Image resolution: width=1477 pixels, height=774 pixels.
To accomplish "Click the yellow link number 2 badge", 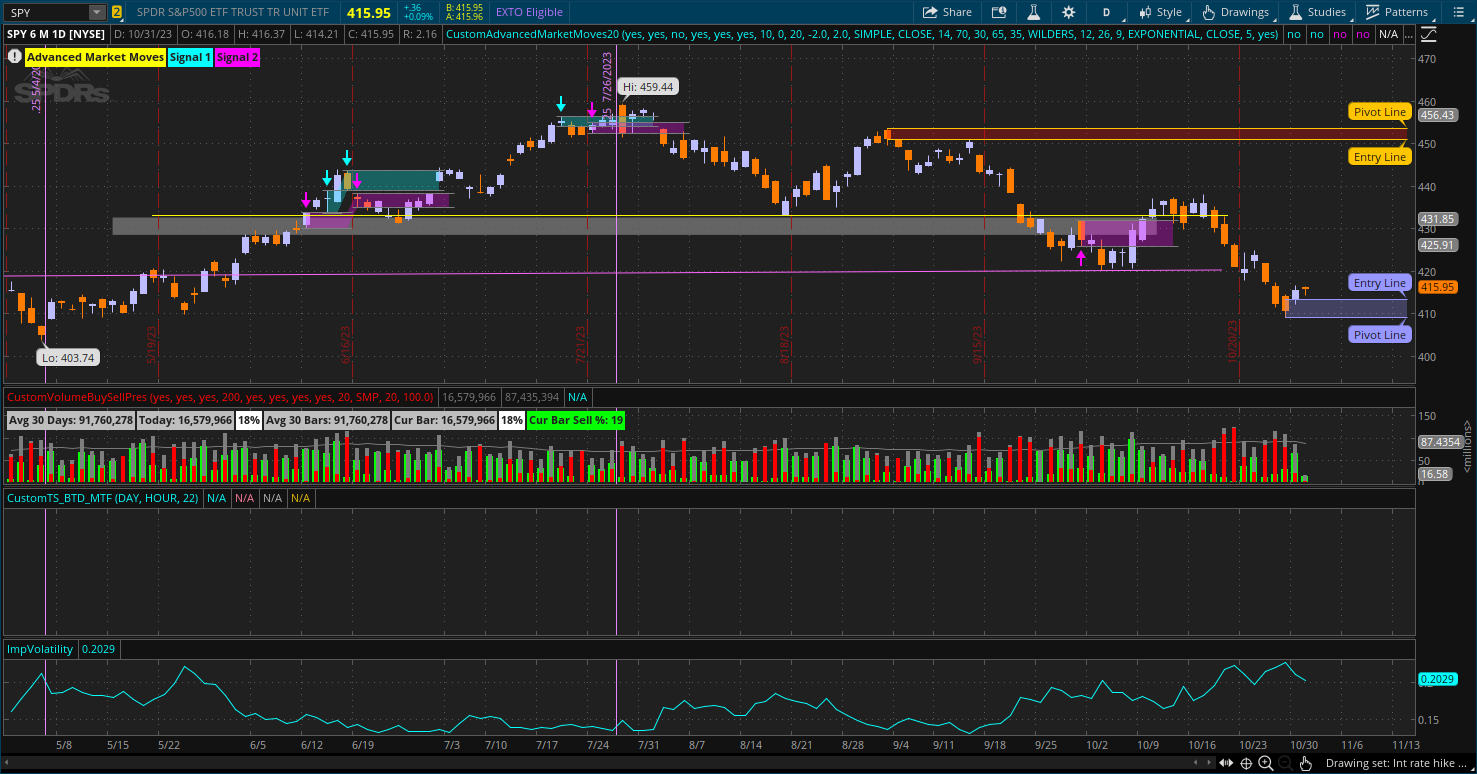I will point(117,12).
